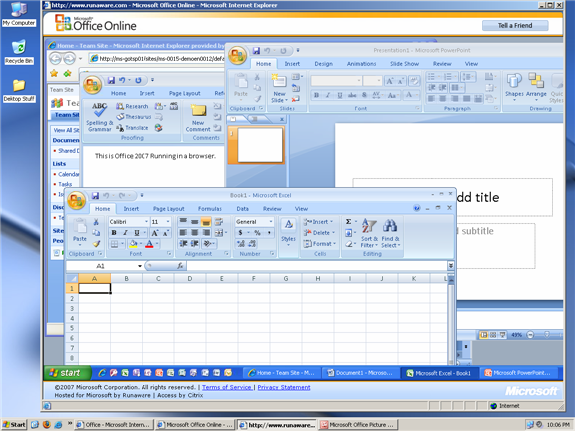This screenshot has height=431, width=575.
Task: Click the PowerPoint Office button orb
Action: (x=237, y=55)
